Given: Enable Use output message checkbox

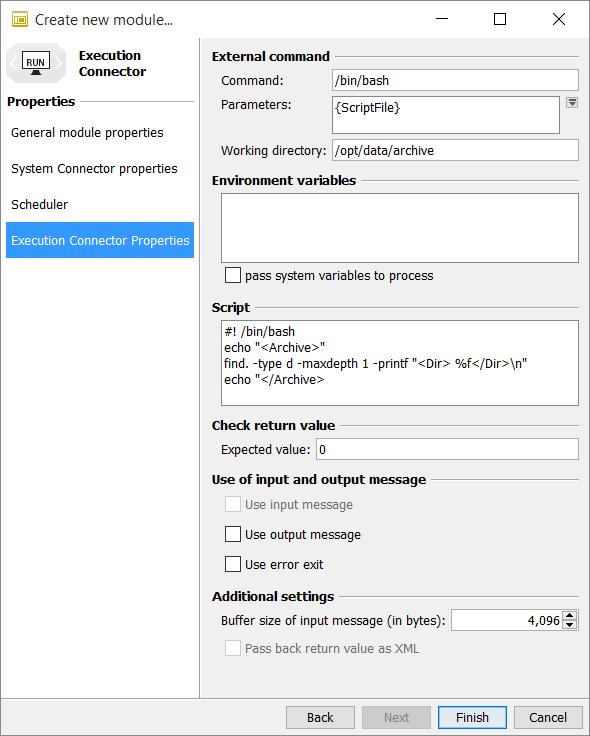Looking at the screenshot, I should pos(233,534).
